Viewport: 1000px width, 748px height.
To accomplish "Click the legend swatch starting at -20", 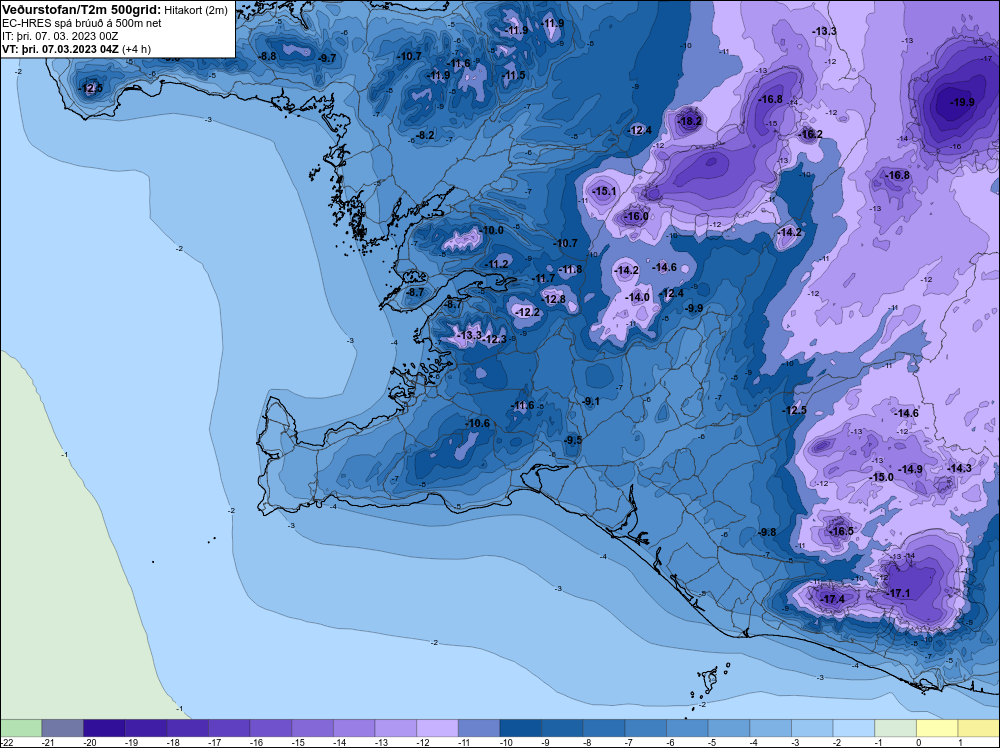I will click(104, 728).
